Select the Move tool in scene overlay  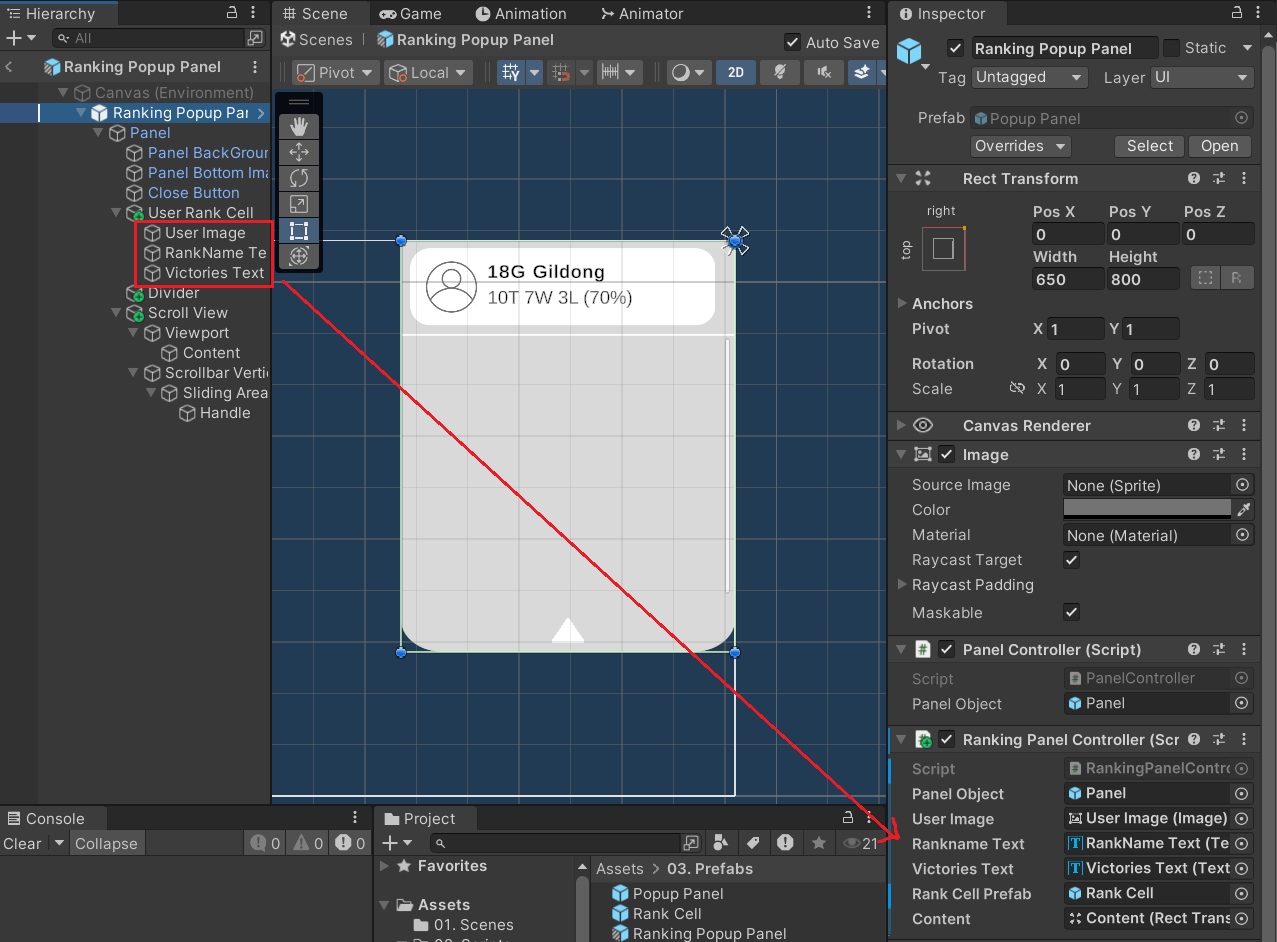pos(298,152)
